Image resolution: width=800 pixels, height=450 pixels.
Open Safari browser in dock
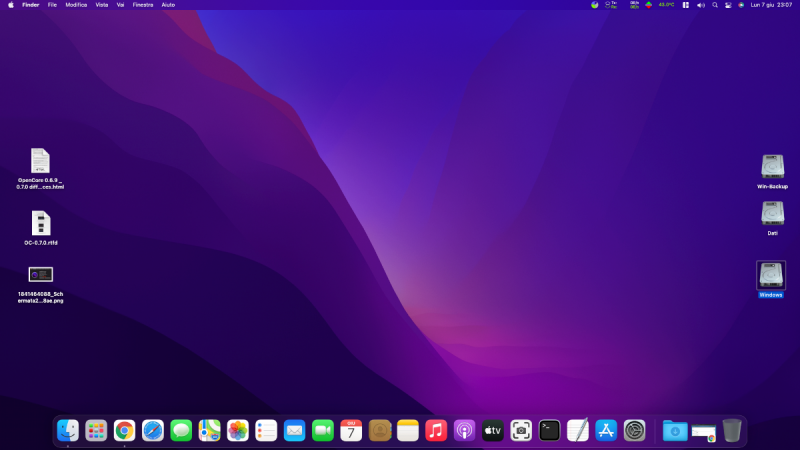click(x=153, y=430)
